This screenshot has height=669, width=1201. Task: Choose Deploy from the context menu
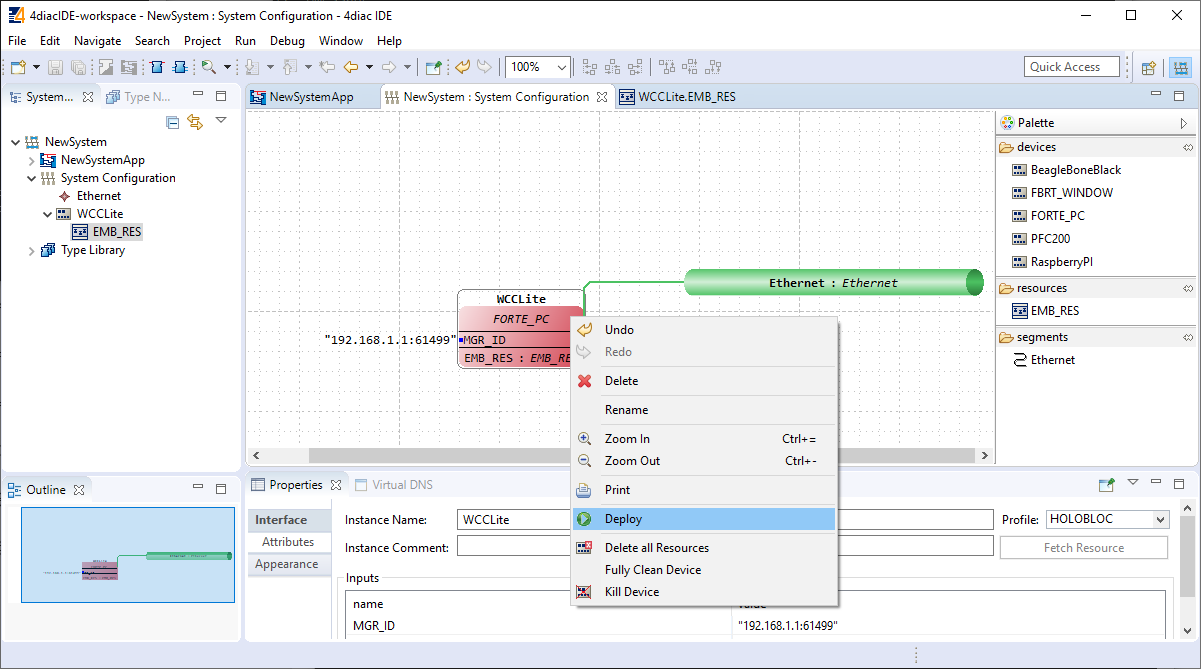pyautogui.click(x=704, y=519)
